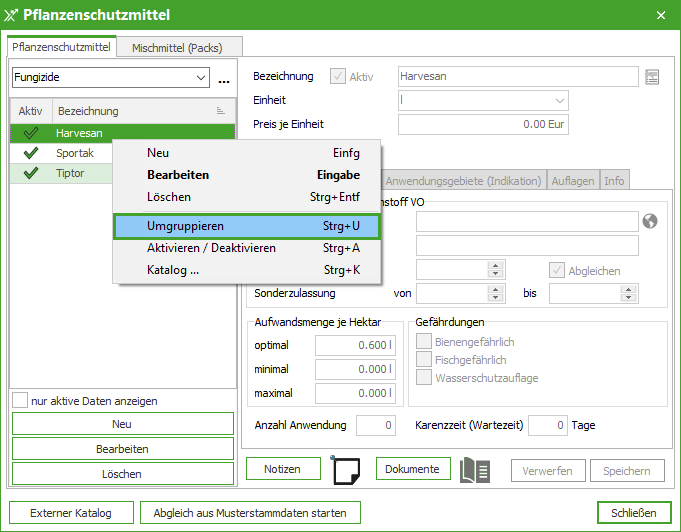This screenshot has height=532, width=681.
Task: Click the Externer Katalog button
Action: (71, 513)
